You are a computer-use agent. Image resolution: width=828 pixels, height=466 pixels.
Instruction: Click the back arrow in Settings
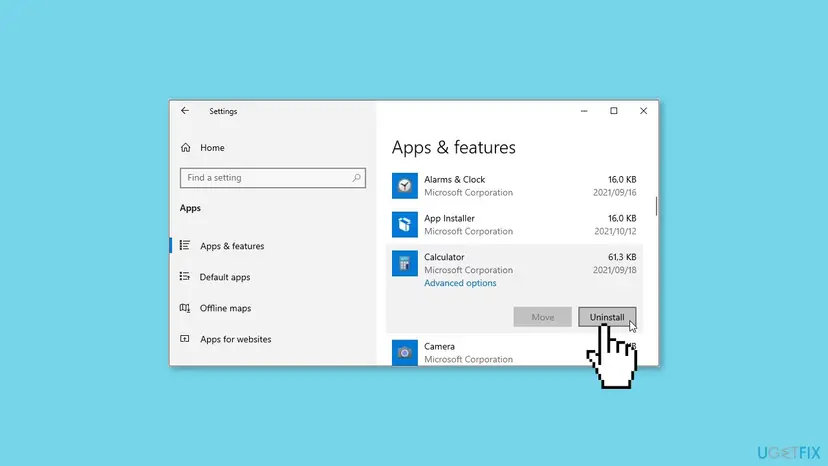tap(185, 110)
